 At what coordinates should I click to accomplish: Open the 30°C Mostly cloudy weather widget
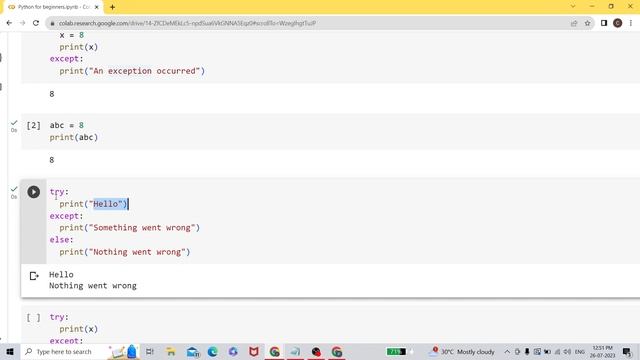click(463, 351)
